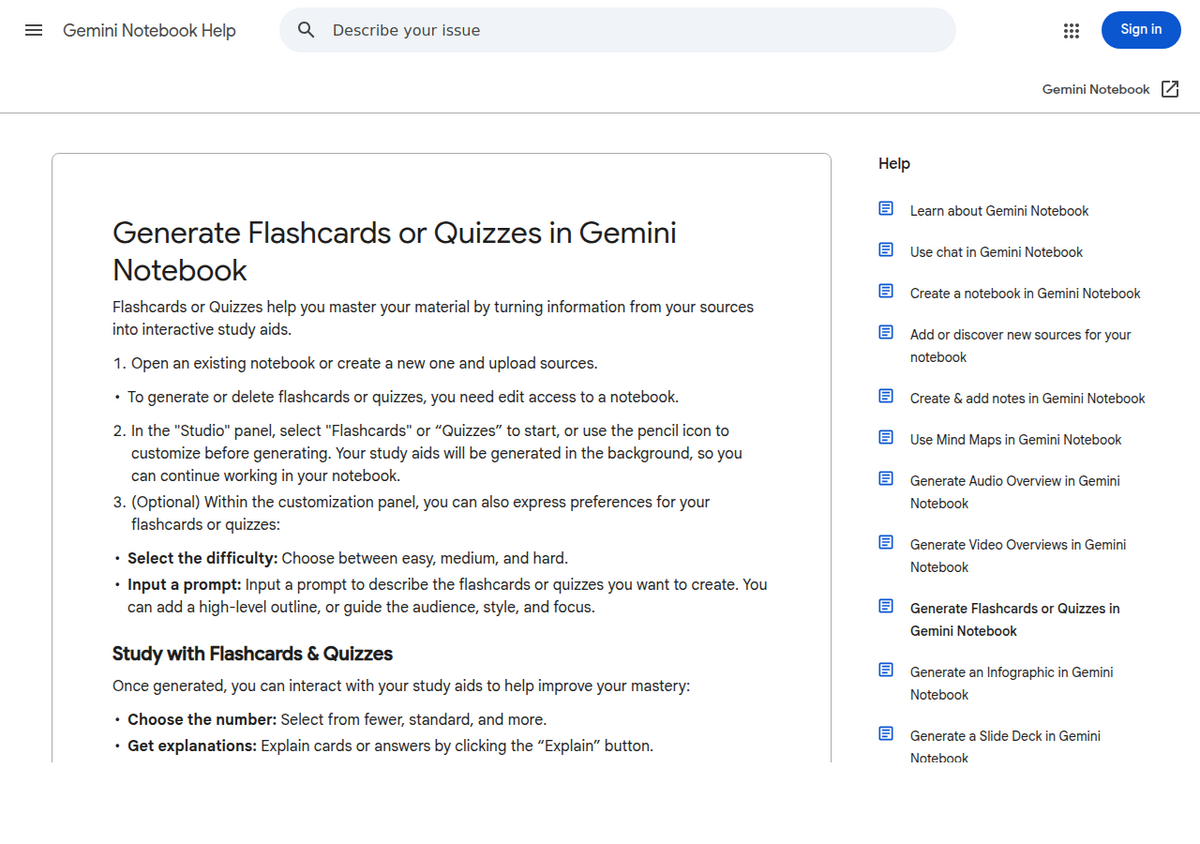Open Generate a Slide Deck in Gemini Notebook
1200x844 pixels.
tap(1005, 747)
